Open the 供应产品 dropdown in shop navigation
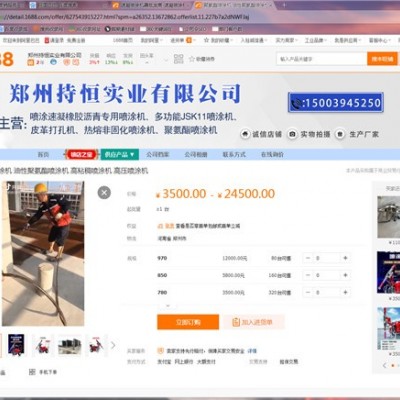 [x=120, y=154]
